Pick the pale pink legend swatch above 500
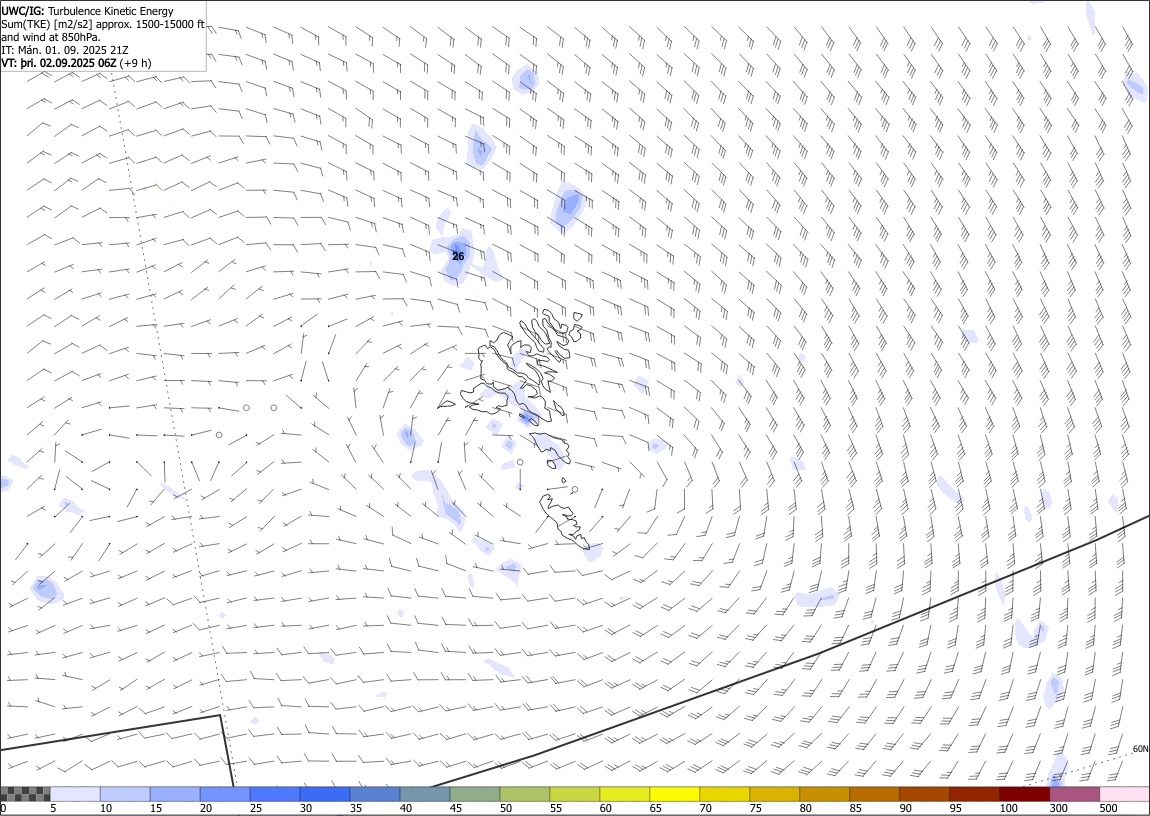The height and width of the screenshot is (816, 1150). pyautogui.click(x=1124, y=794)
